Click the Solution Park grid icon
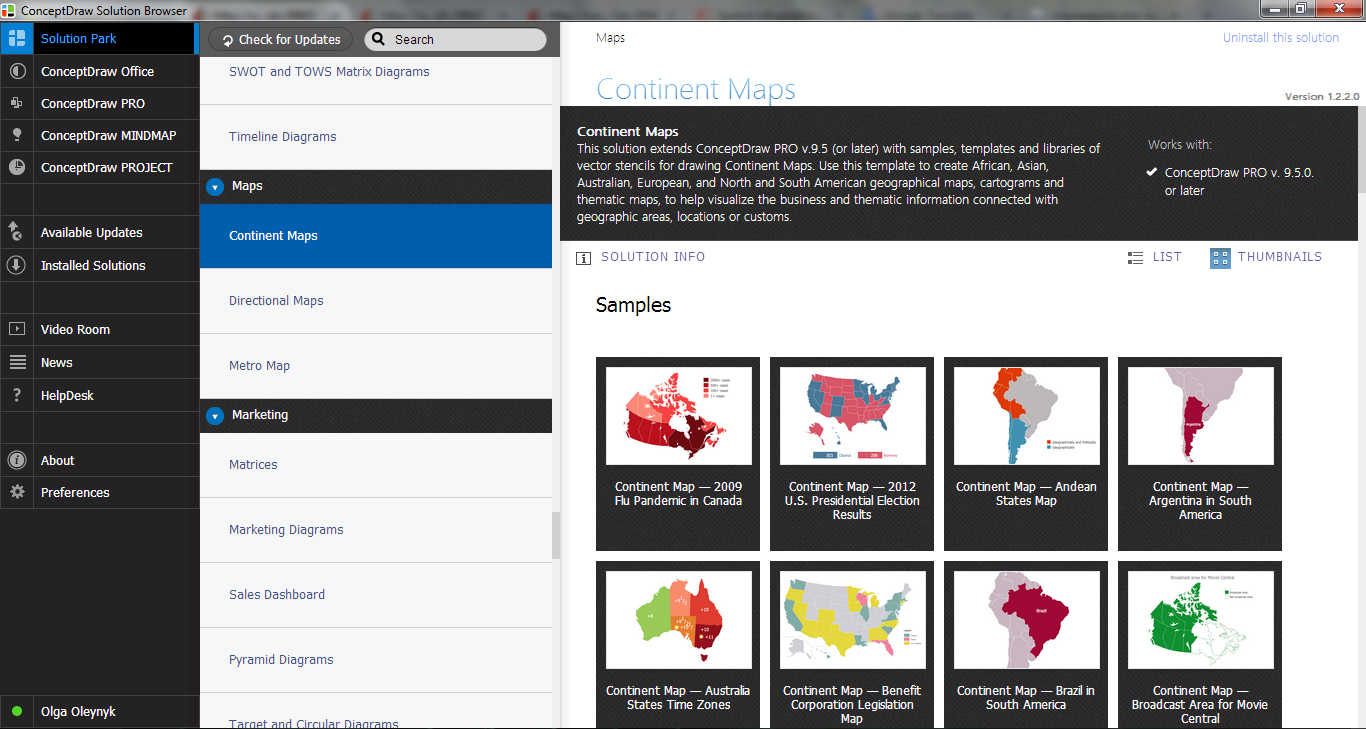 point(16,39)
